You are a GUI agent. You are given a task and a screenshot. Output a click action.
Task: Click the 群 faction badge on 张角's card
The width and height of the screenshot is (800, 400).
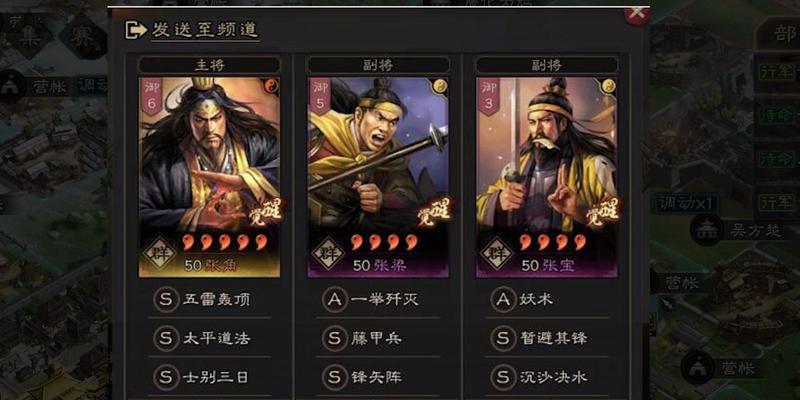(160, 253)
